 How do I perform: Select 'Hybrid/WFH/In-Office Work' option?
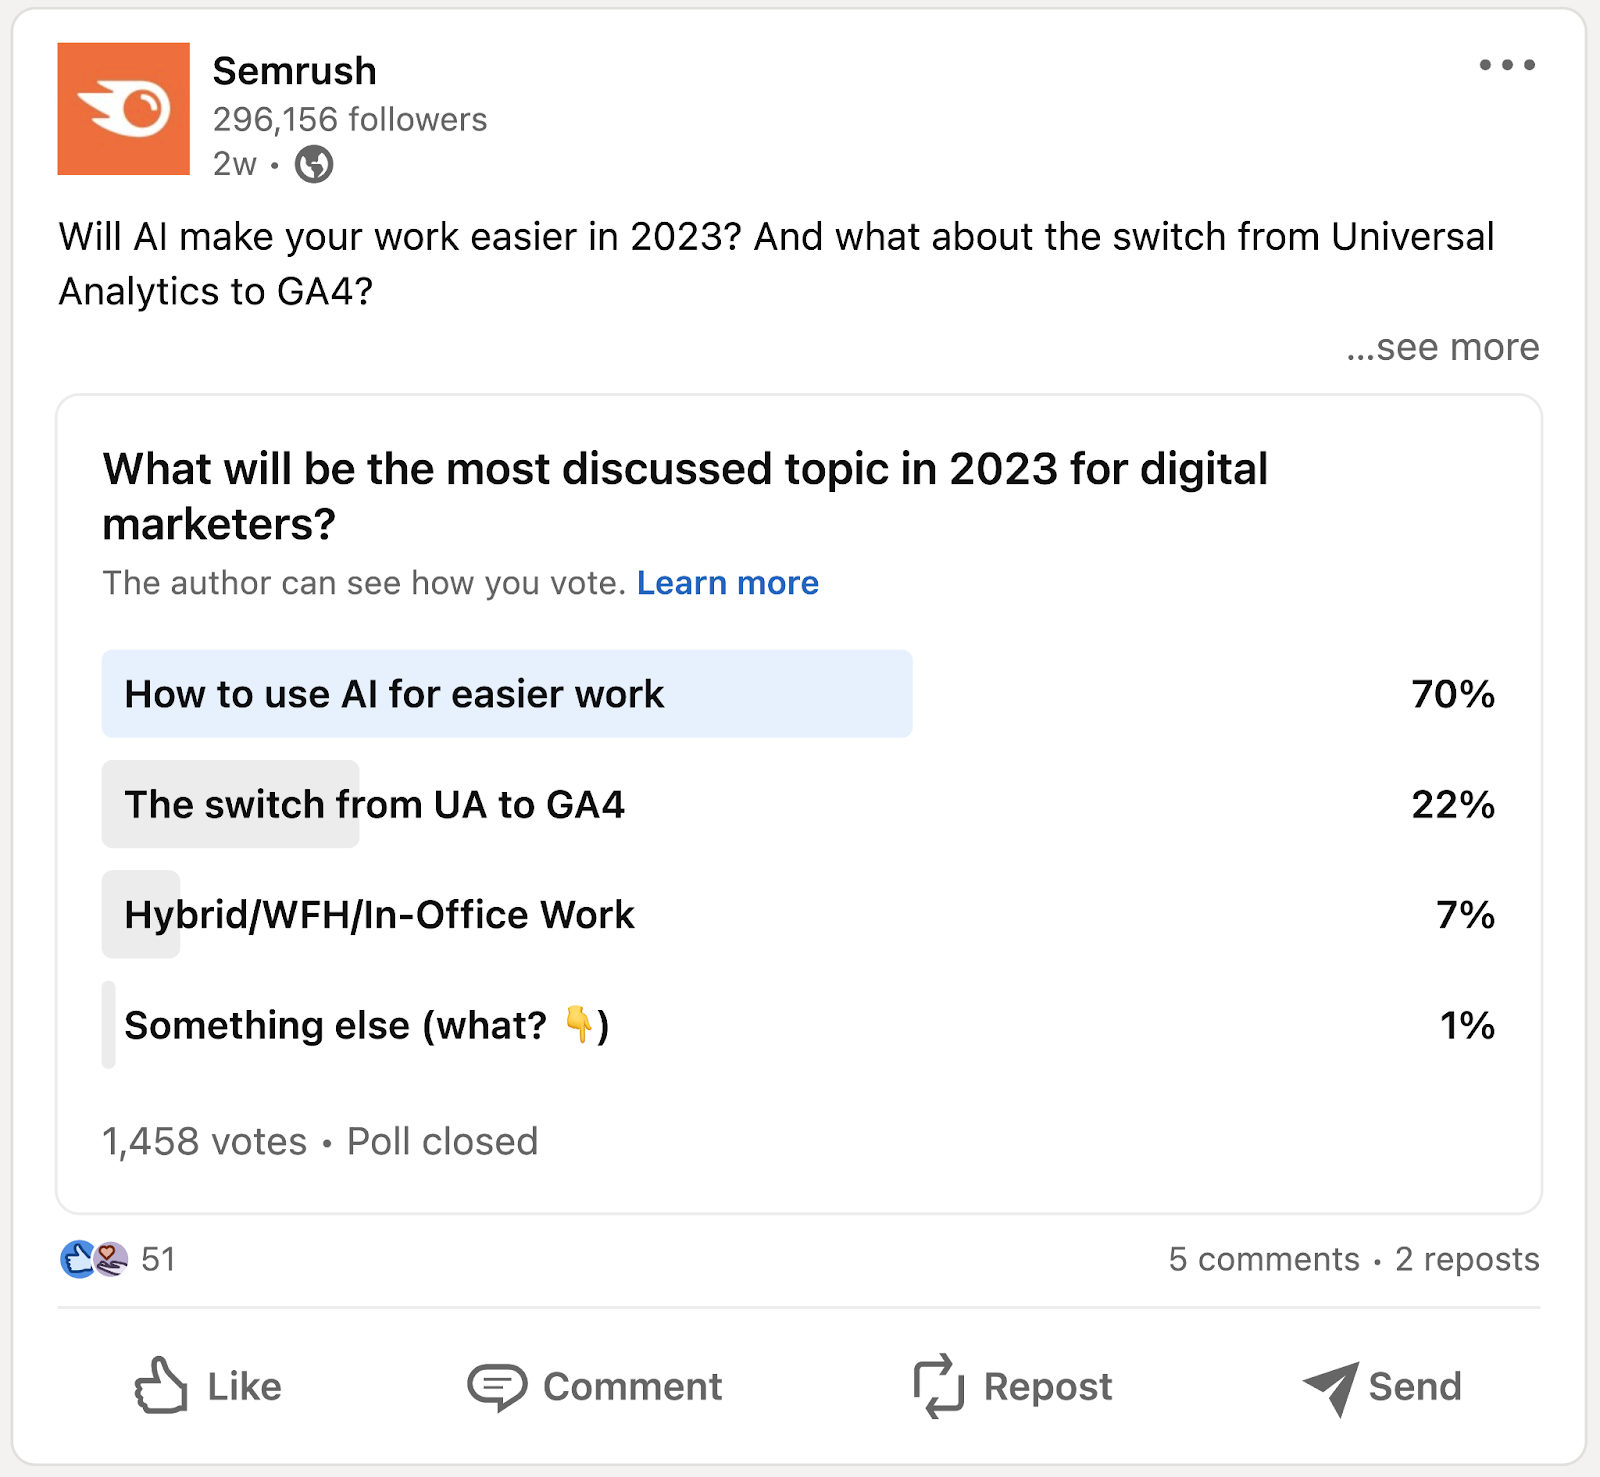click(x=379, y=914)
